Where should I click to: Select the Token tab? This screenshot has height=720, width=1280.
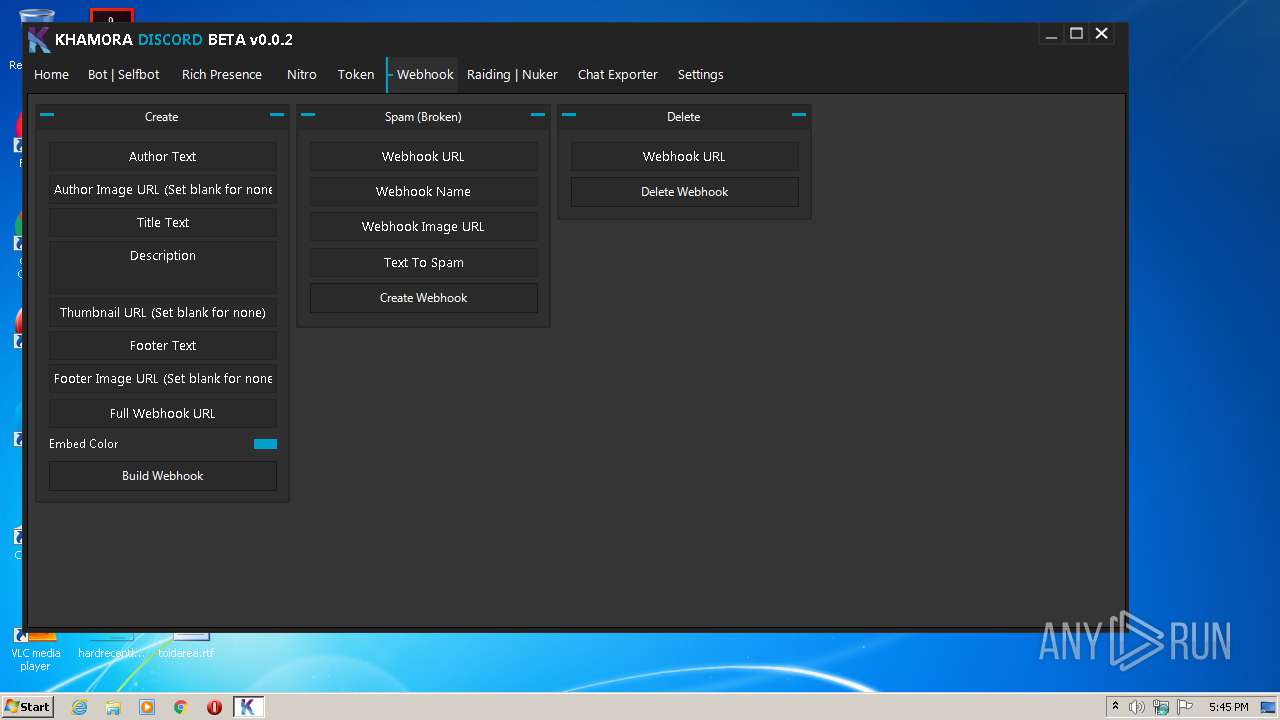pyautogui.click(x=356, y=75)
